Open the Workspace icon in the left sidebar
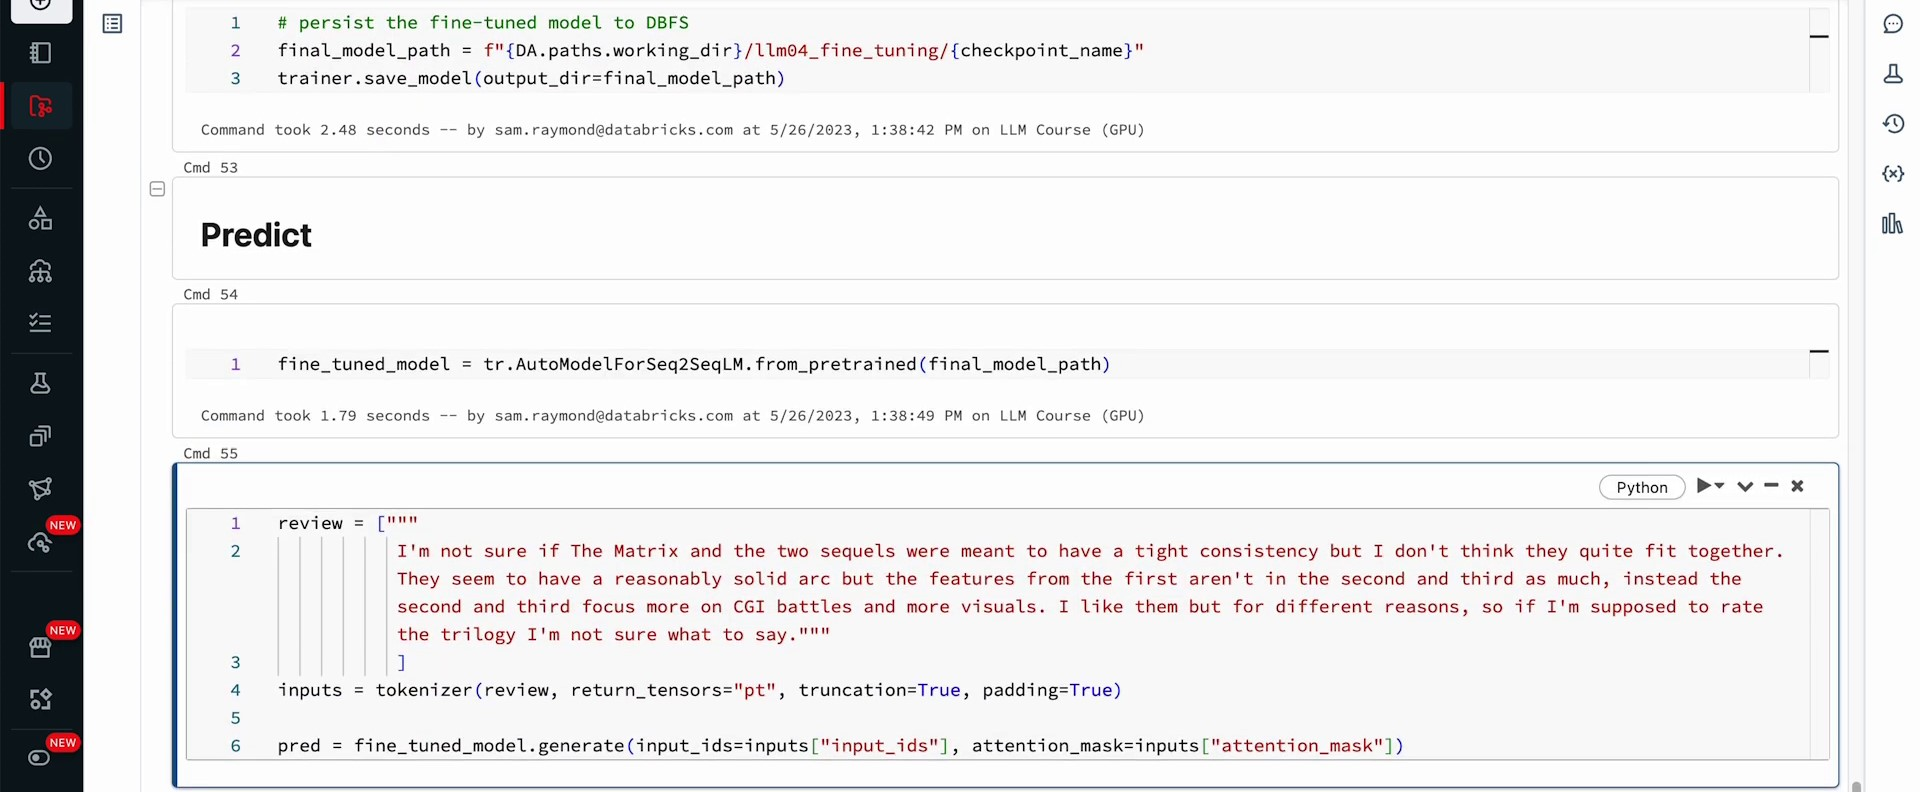The height and width of the screenshot is (792, 1920). [40, 53]
